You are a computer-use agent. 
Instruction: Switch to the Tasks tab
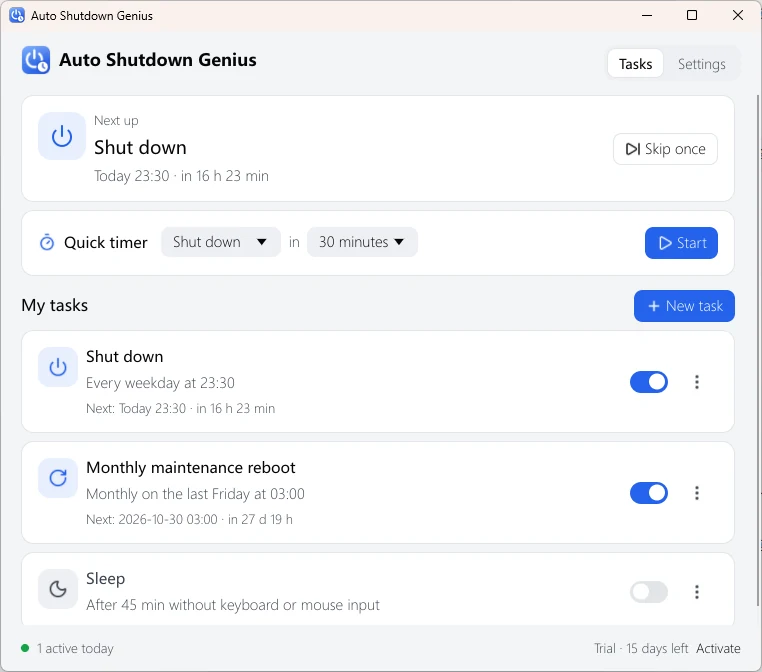(x=635, y=64)
